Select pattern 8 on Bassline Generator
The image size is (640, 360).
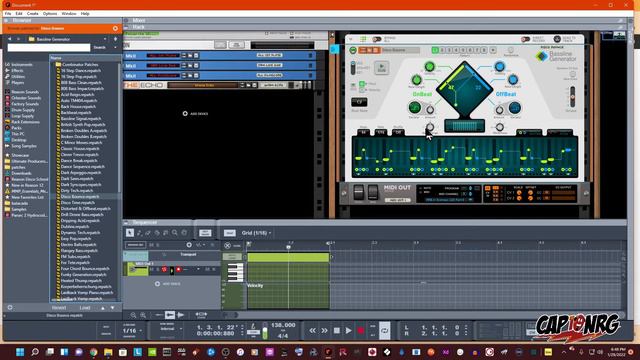click(x=484, y=50)
